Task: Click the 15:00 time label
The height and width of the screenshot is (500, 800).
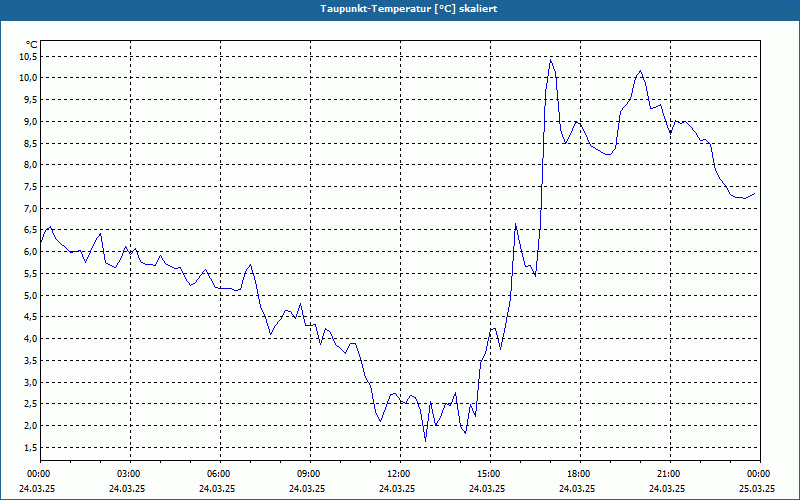Action: (x=490, y=474)
